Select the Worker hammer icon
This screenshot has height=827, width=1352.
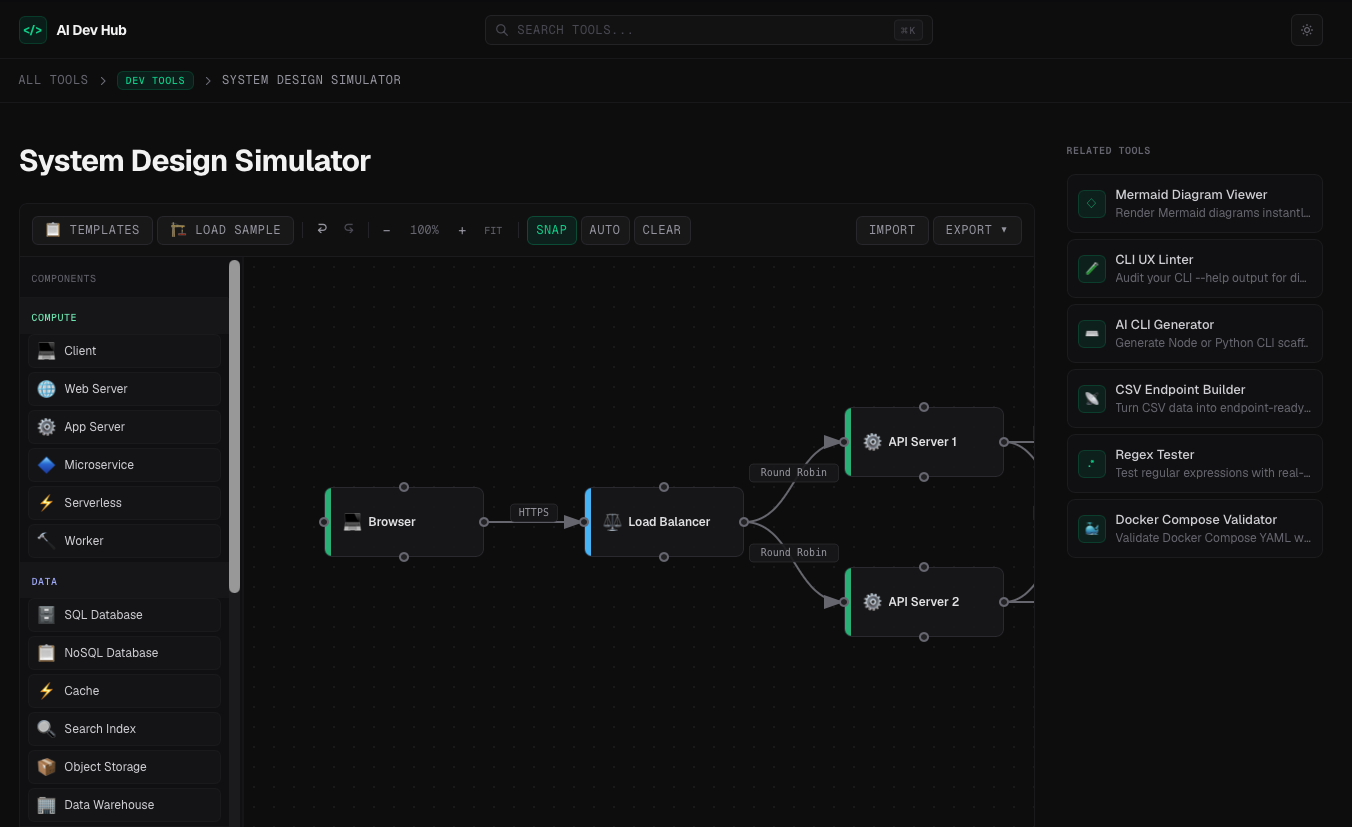click(46, 541)
